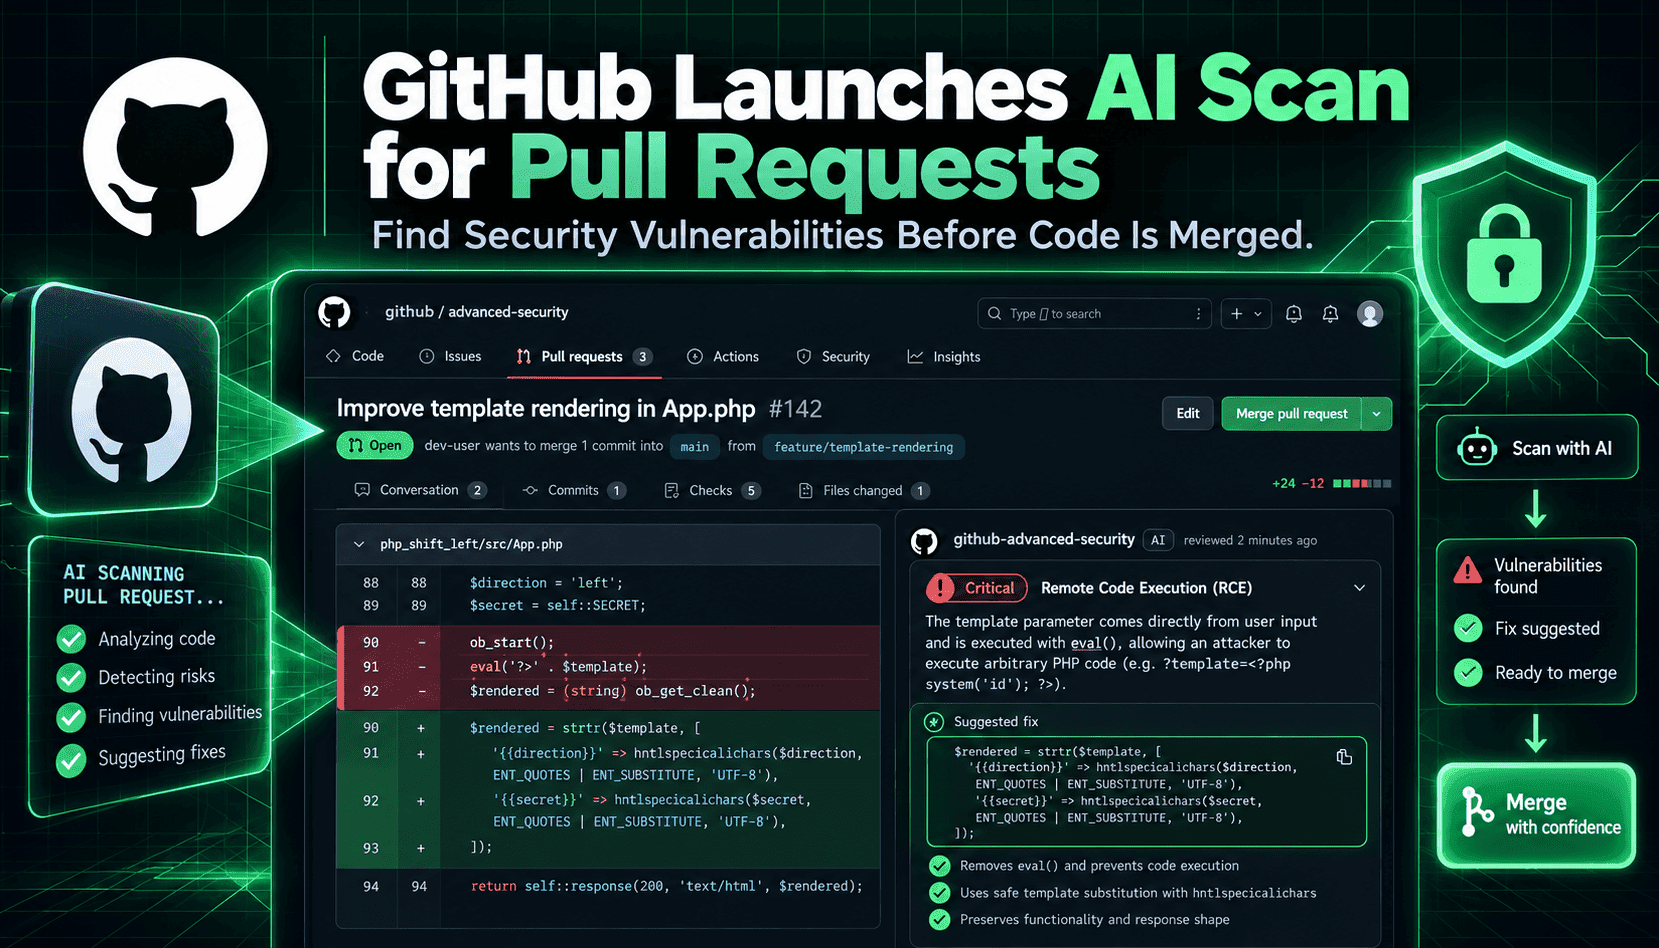This screenshot has width=1659, height=948.
Task: Click the github-advanced-security reviewer avatar
Action: (925, 541)
